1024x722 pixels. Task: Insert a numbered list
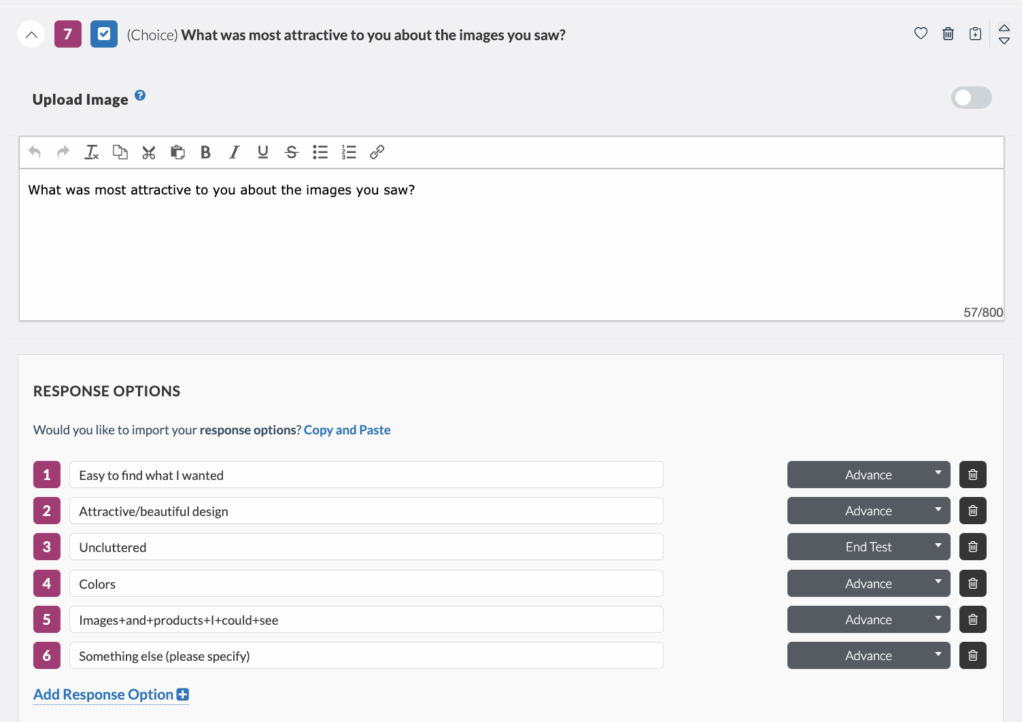347,152
